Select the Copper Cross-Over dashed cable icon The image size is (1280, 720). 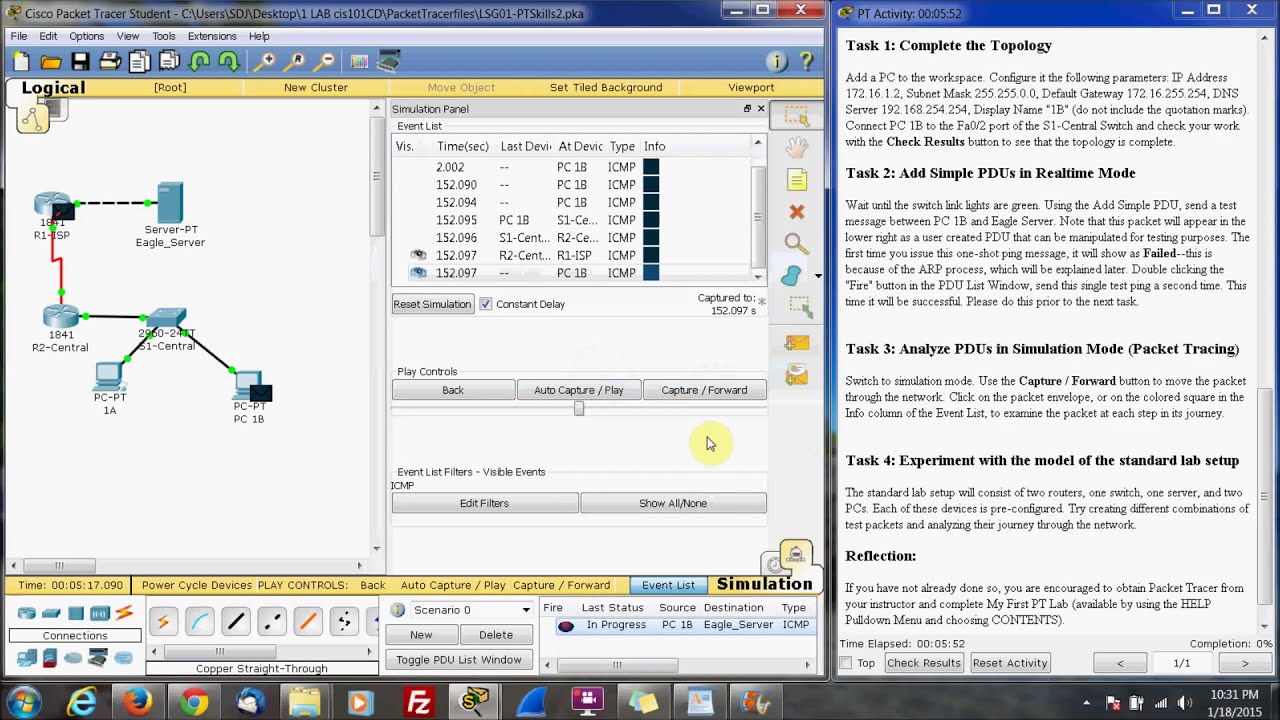click(x=271, y=622)
